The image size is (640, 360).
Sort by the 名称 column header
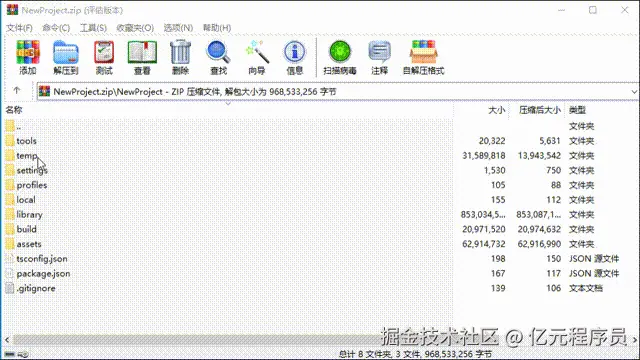14,110
